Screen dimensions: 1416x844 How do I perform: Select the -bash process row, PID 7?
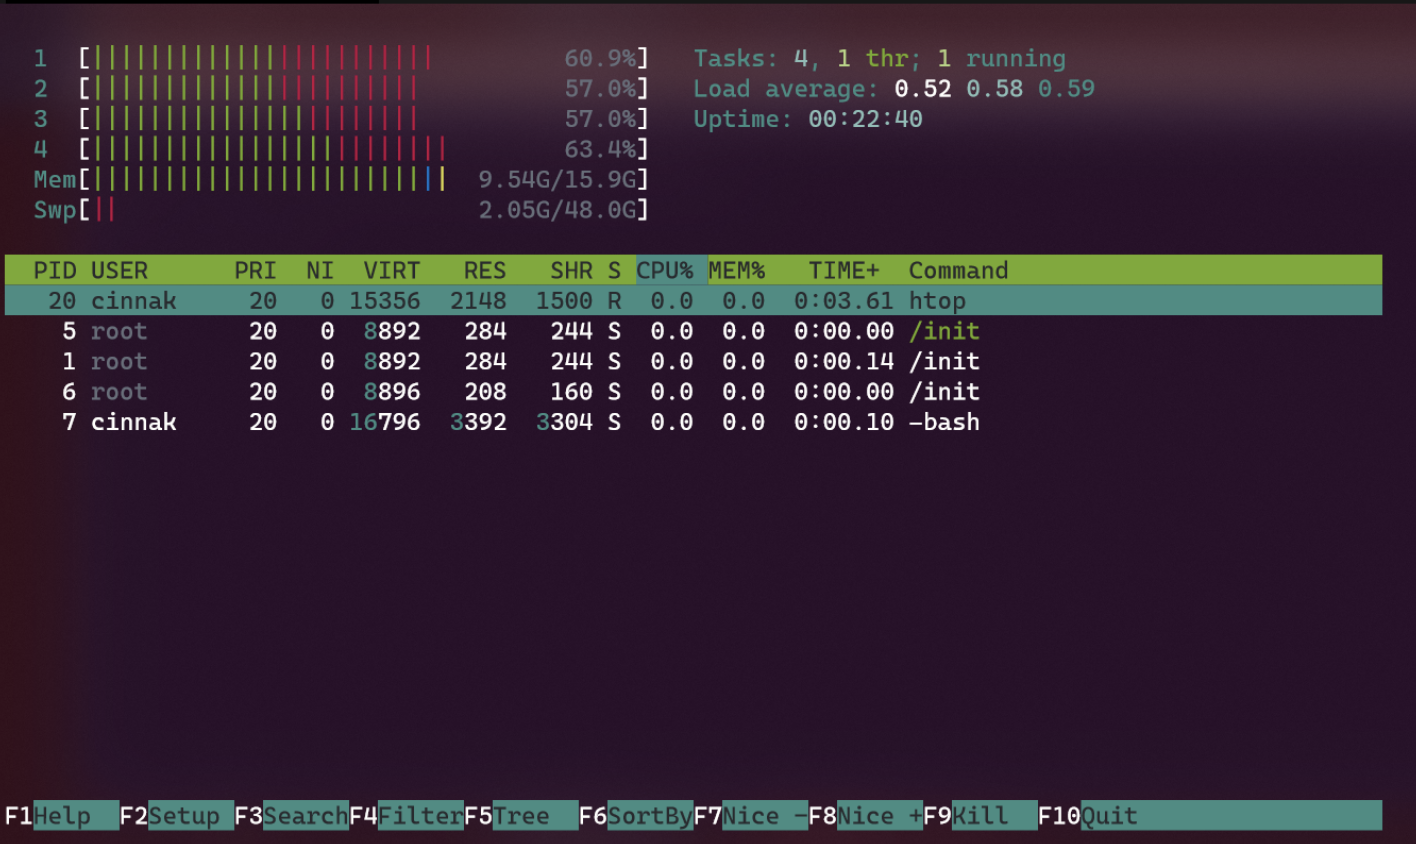tap(693, 422)
